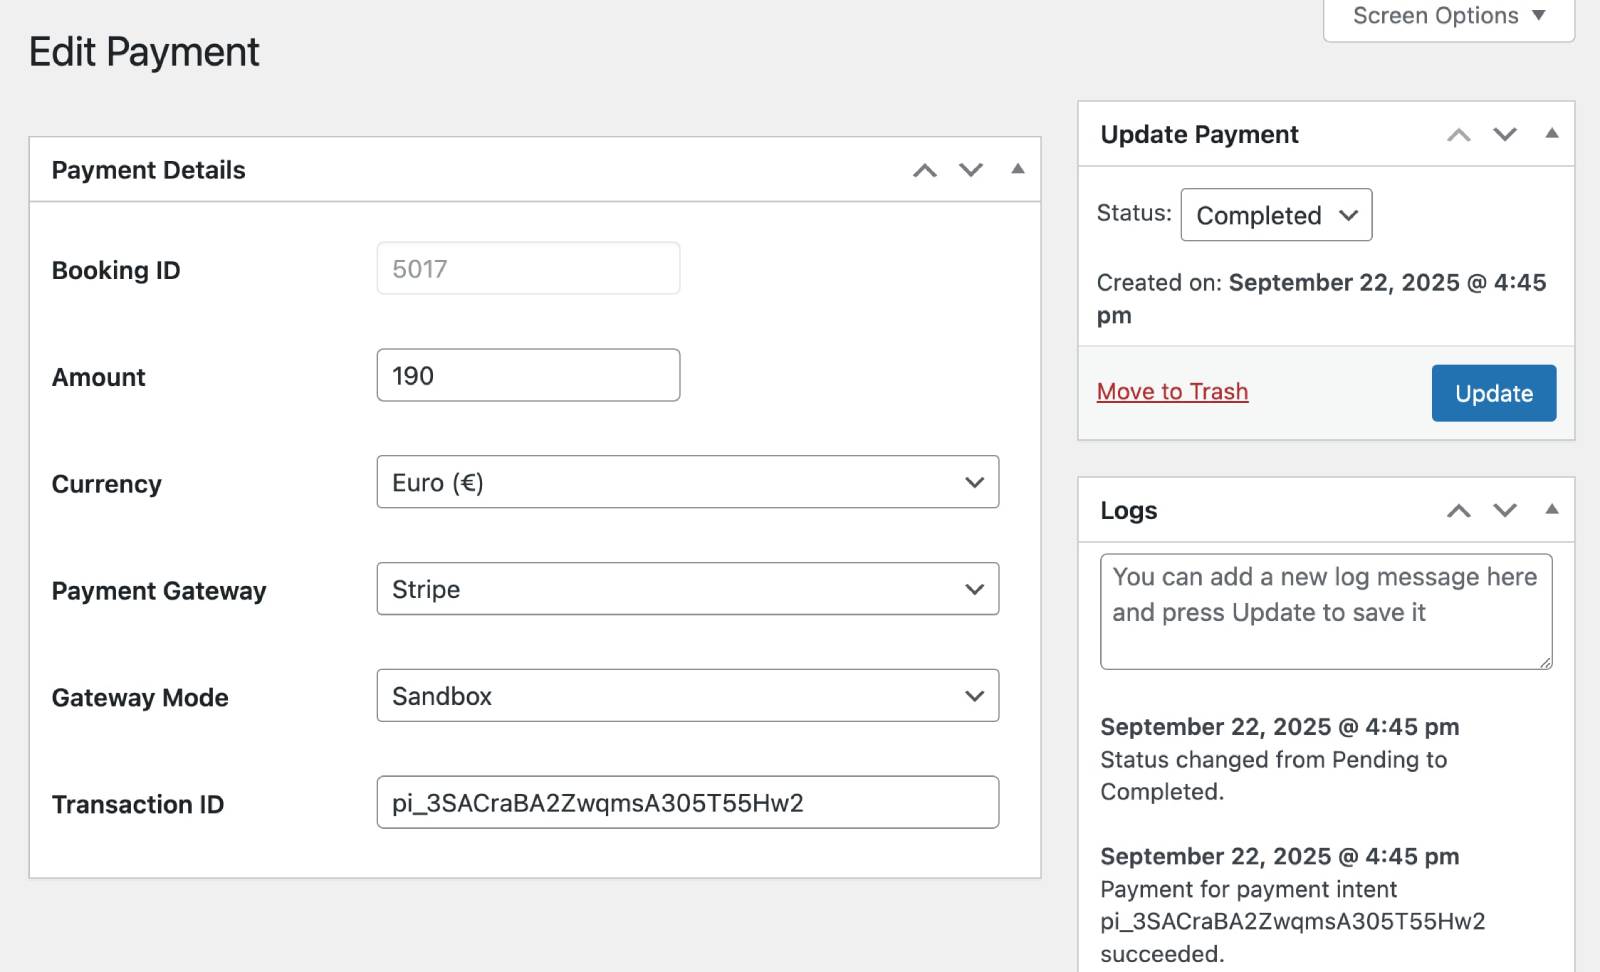The height and width of the screenshot is (972, 1600).
Task: Open the Status dropdown showing Completed
Action: tap(1275, 215)
